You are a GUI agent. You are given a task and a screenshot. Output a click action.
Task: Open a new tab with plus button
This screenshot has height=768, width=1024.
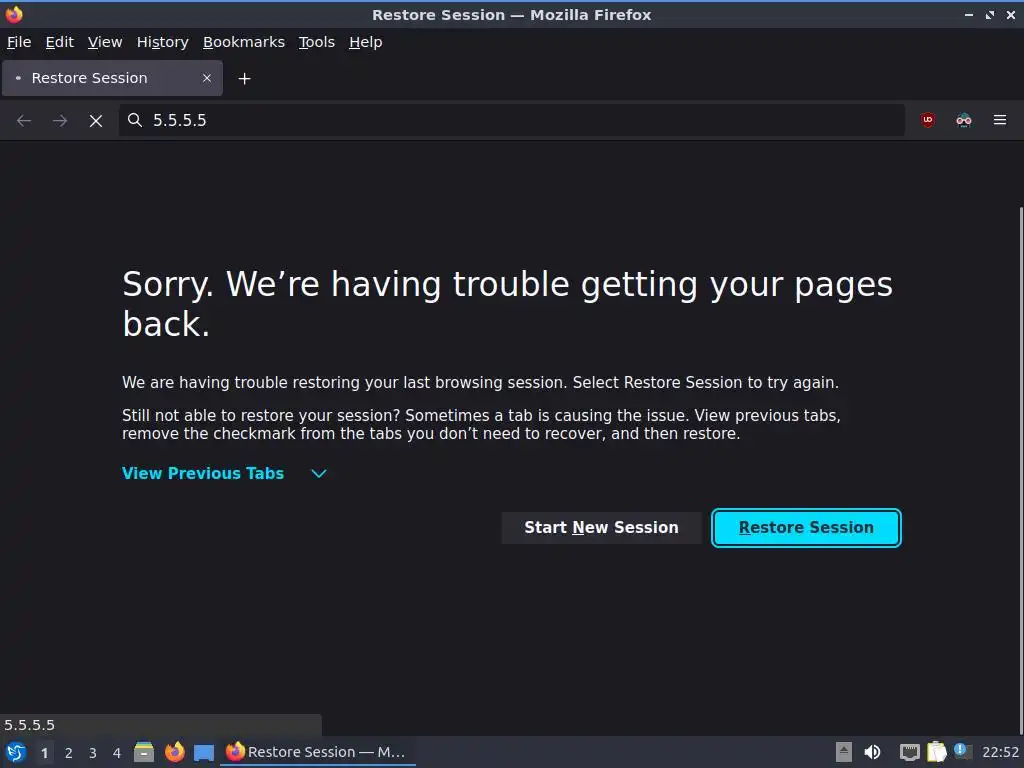(244, 79)
